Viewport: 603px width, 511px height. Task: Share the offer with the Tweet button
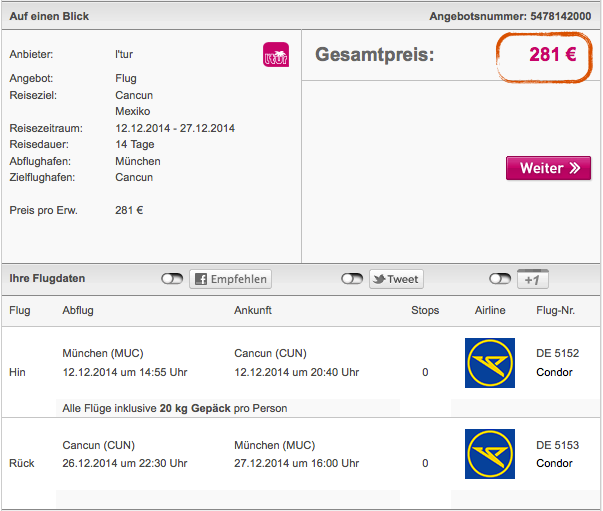(396, 279)
